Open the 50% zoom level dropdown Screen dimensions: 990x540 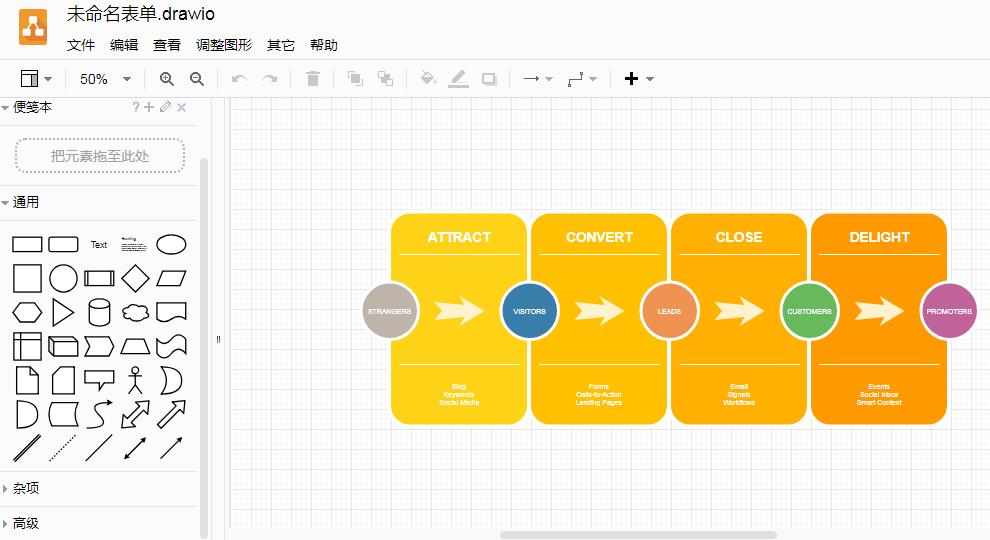(105, 79)
